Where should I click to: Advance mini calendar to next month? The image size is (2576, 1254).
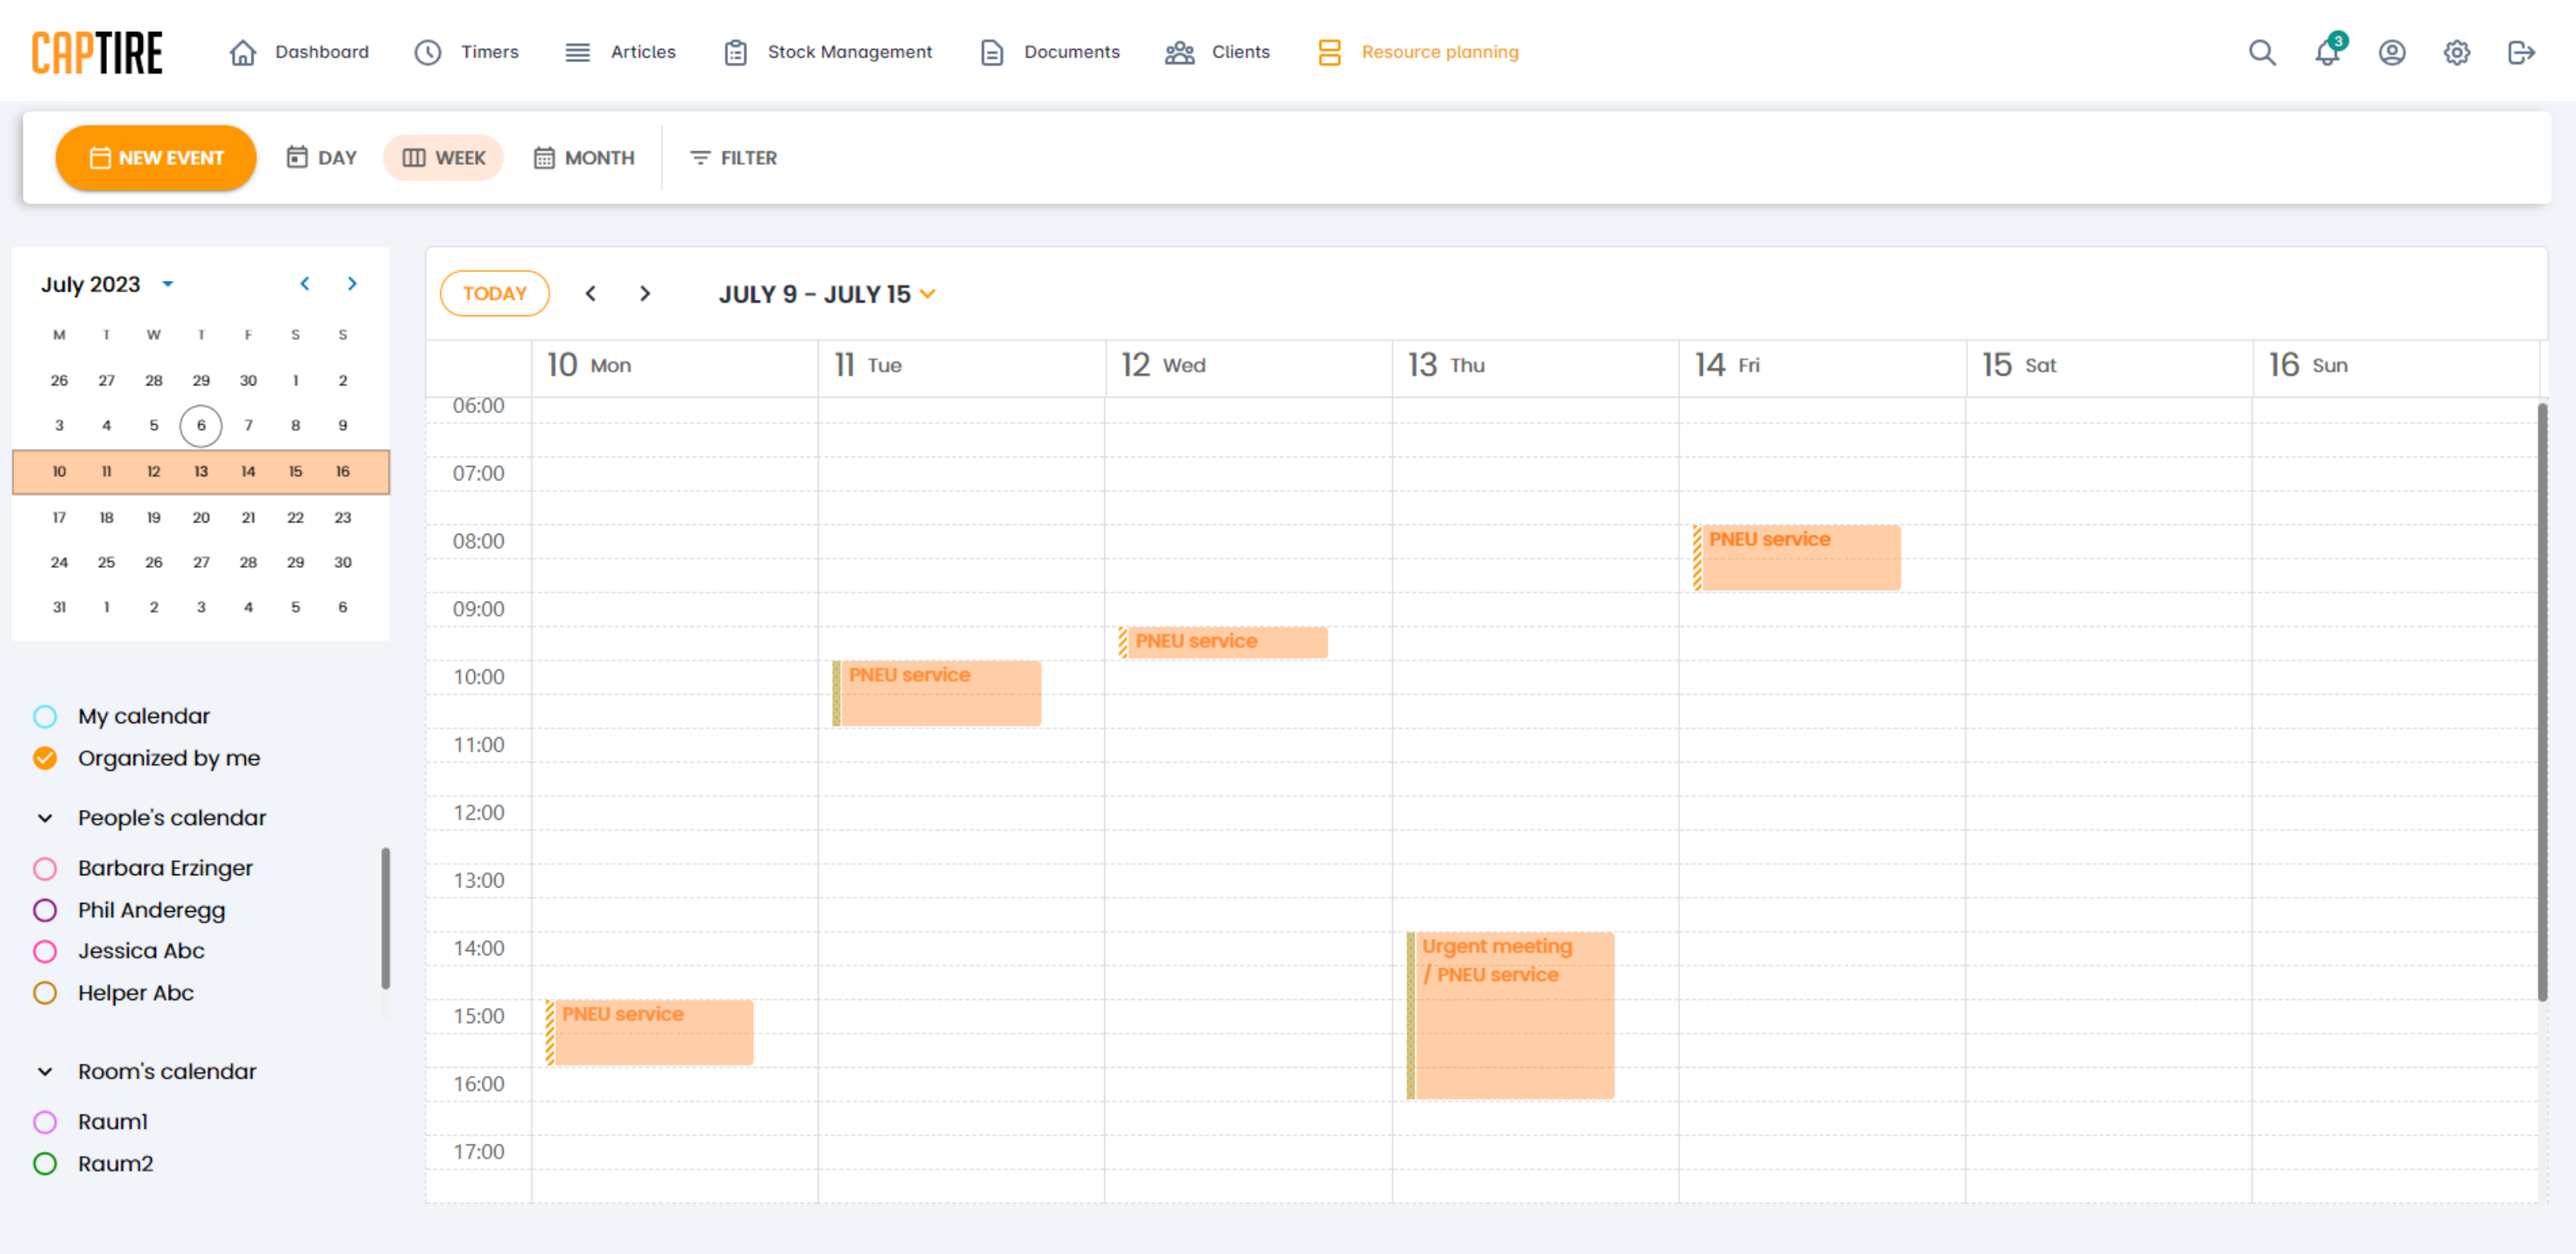tap(352, 284)
